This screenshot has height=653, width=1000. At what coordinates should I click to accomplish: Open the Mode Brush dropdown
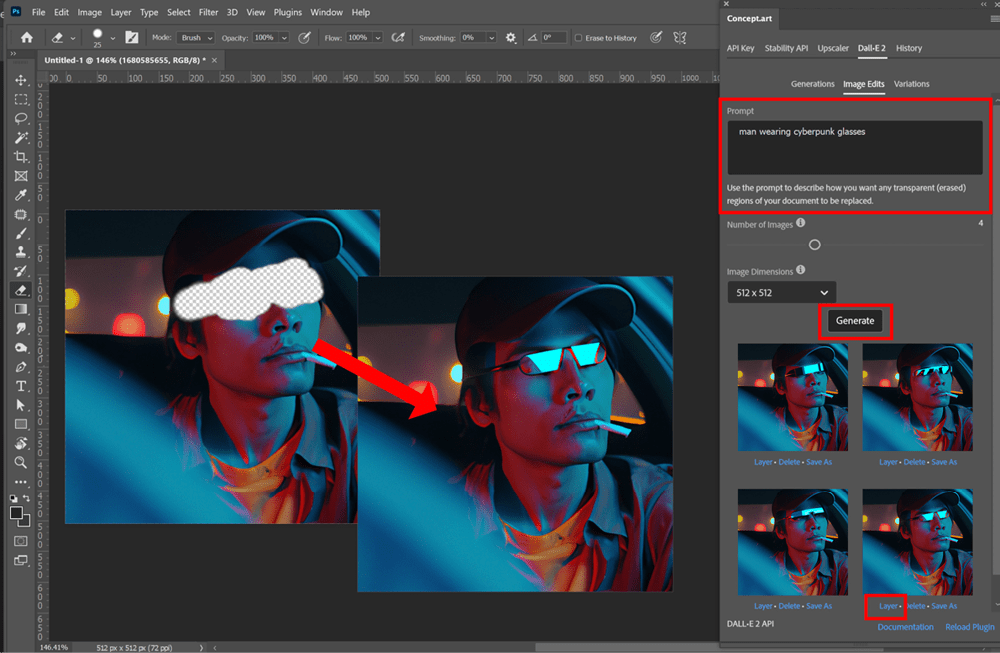[195, 38]
